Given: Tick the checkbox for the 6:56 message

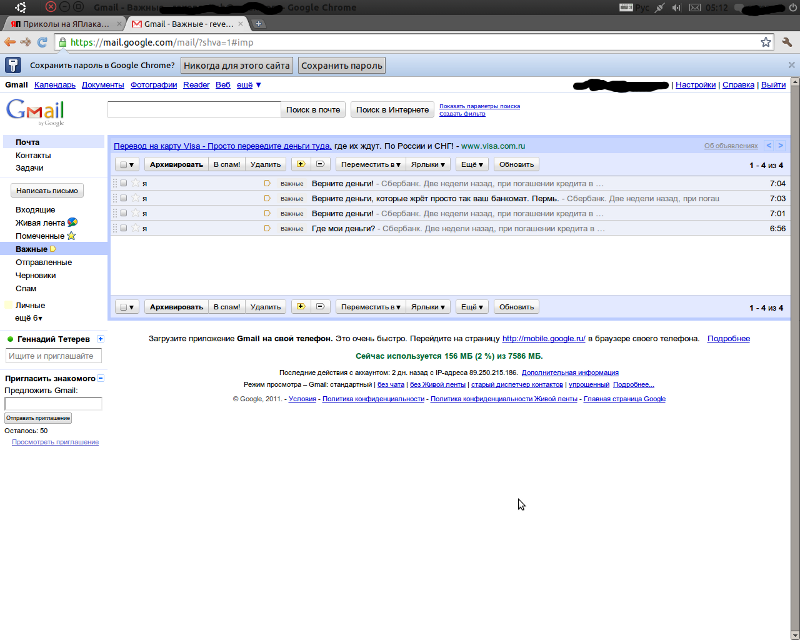Looking at the screenshot, I should click(123, 228).
